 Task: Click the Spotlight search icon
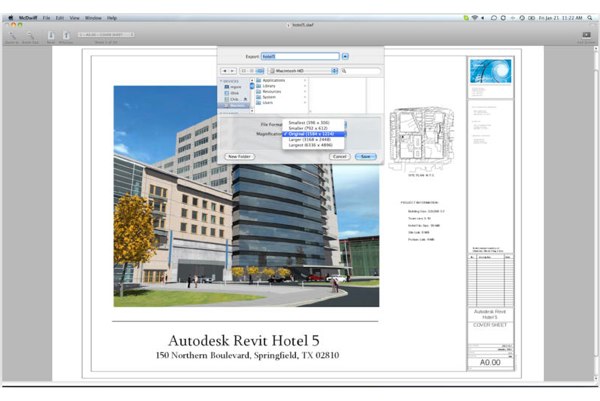[x=590, y=18]
